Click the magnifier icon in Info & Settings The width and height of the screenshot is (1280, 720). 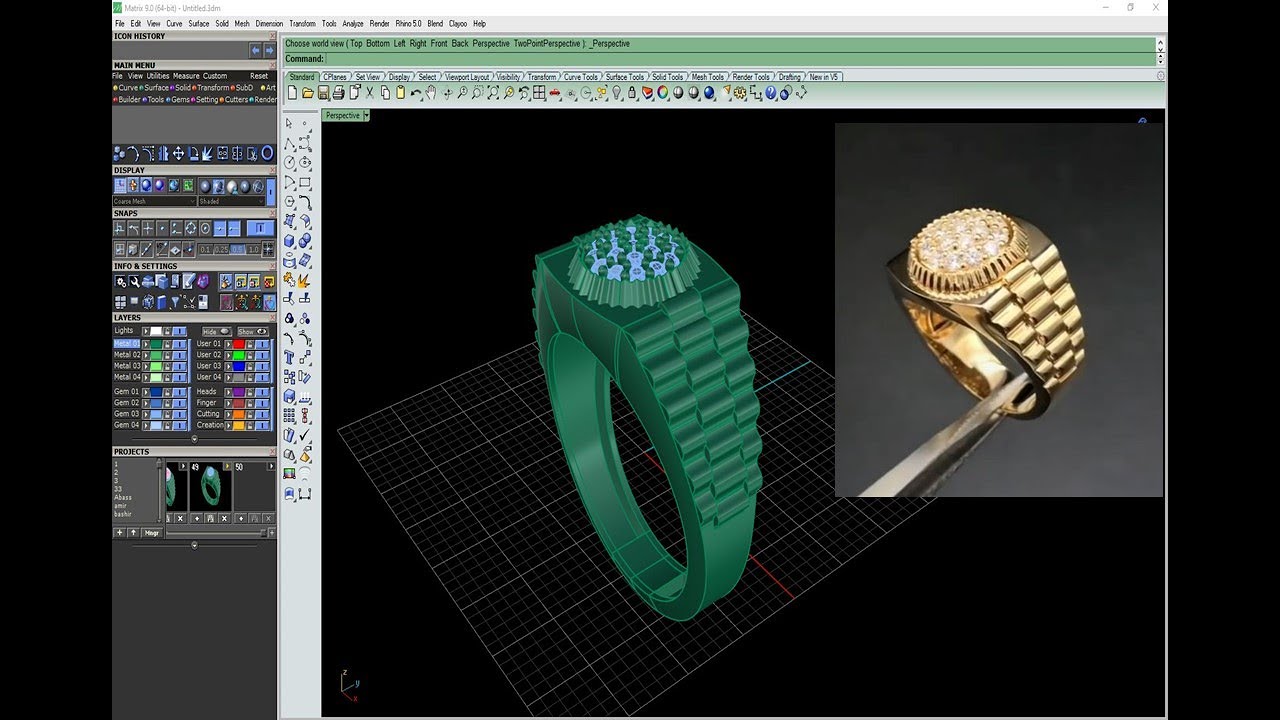click(x=134, y=282)
